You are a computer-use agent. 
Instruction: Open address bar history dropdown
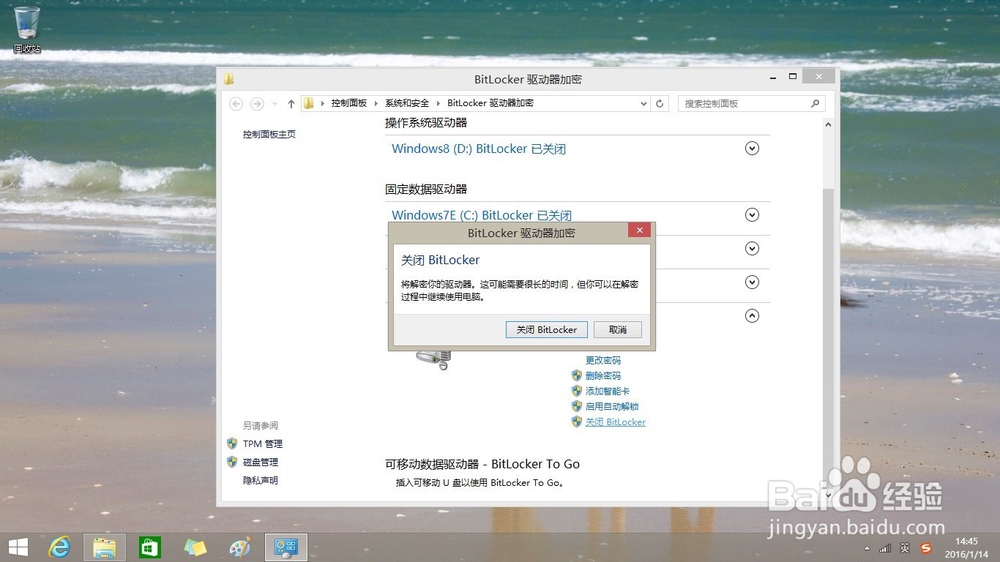(643, 103)
